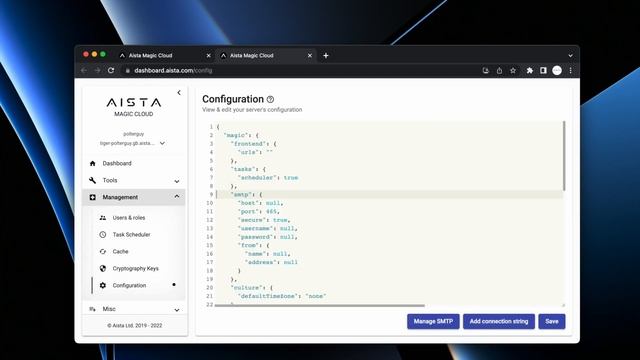Close the first Aista Magic Cloud tab
Image resolution: width=640 pixels, height=360 pixels.
click(208, 56)
